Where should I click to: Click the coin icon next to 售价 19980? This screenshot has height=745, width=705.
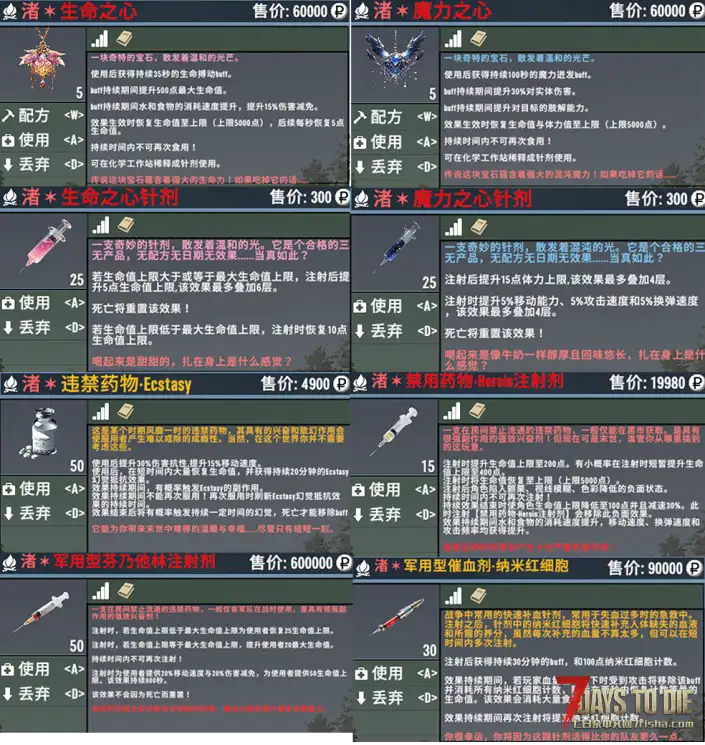click(696, 382)
